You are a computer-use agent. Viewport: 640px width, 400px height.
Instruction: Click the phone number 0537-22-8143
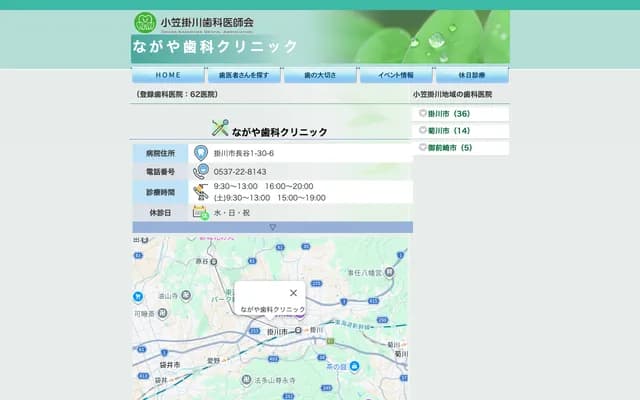[240, 172]
